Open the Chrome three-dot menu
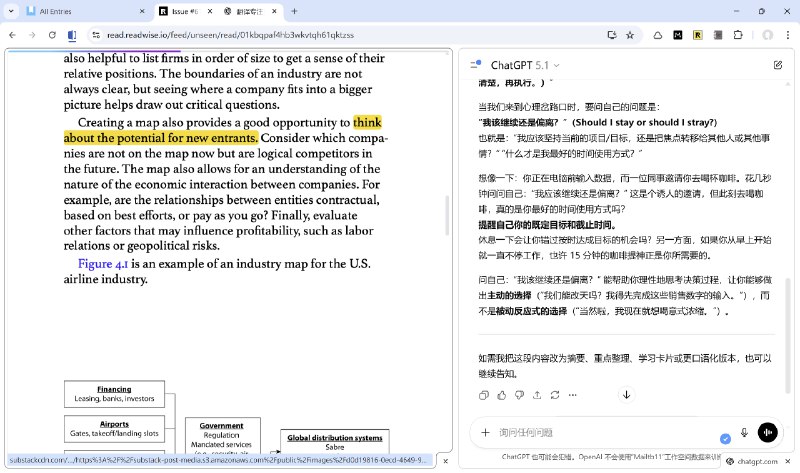The image size is (800, 473). click(x=788, y=35)
